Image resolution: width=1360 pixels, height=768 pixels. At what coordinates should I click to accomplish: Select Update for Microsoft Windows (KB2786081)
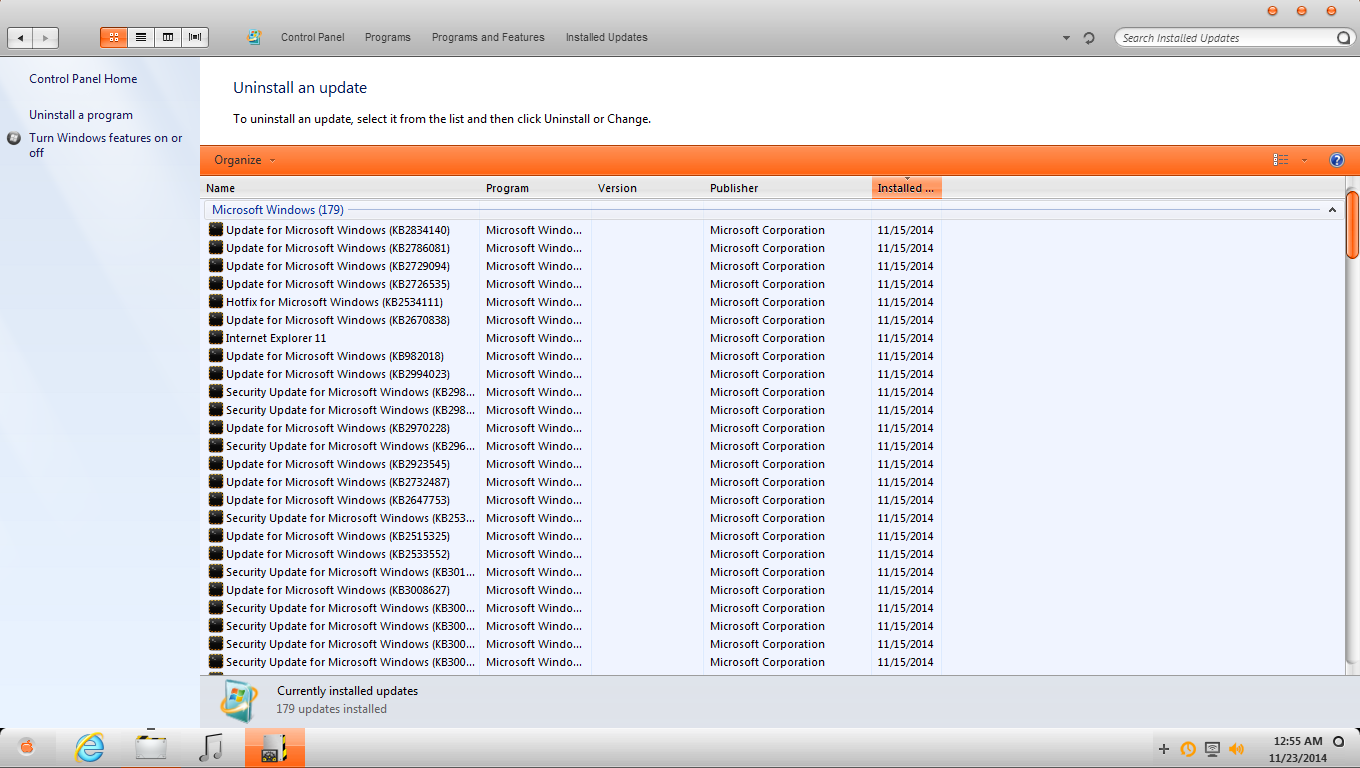[x=337, y=248]
